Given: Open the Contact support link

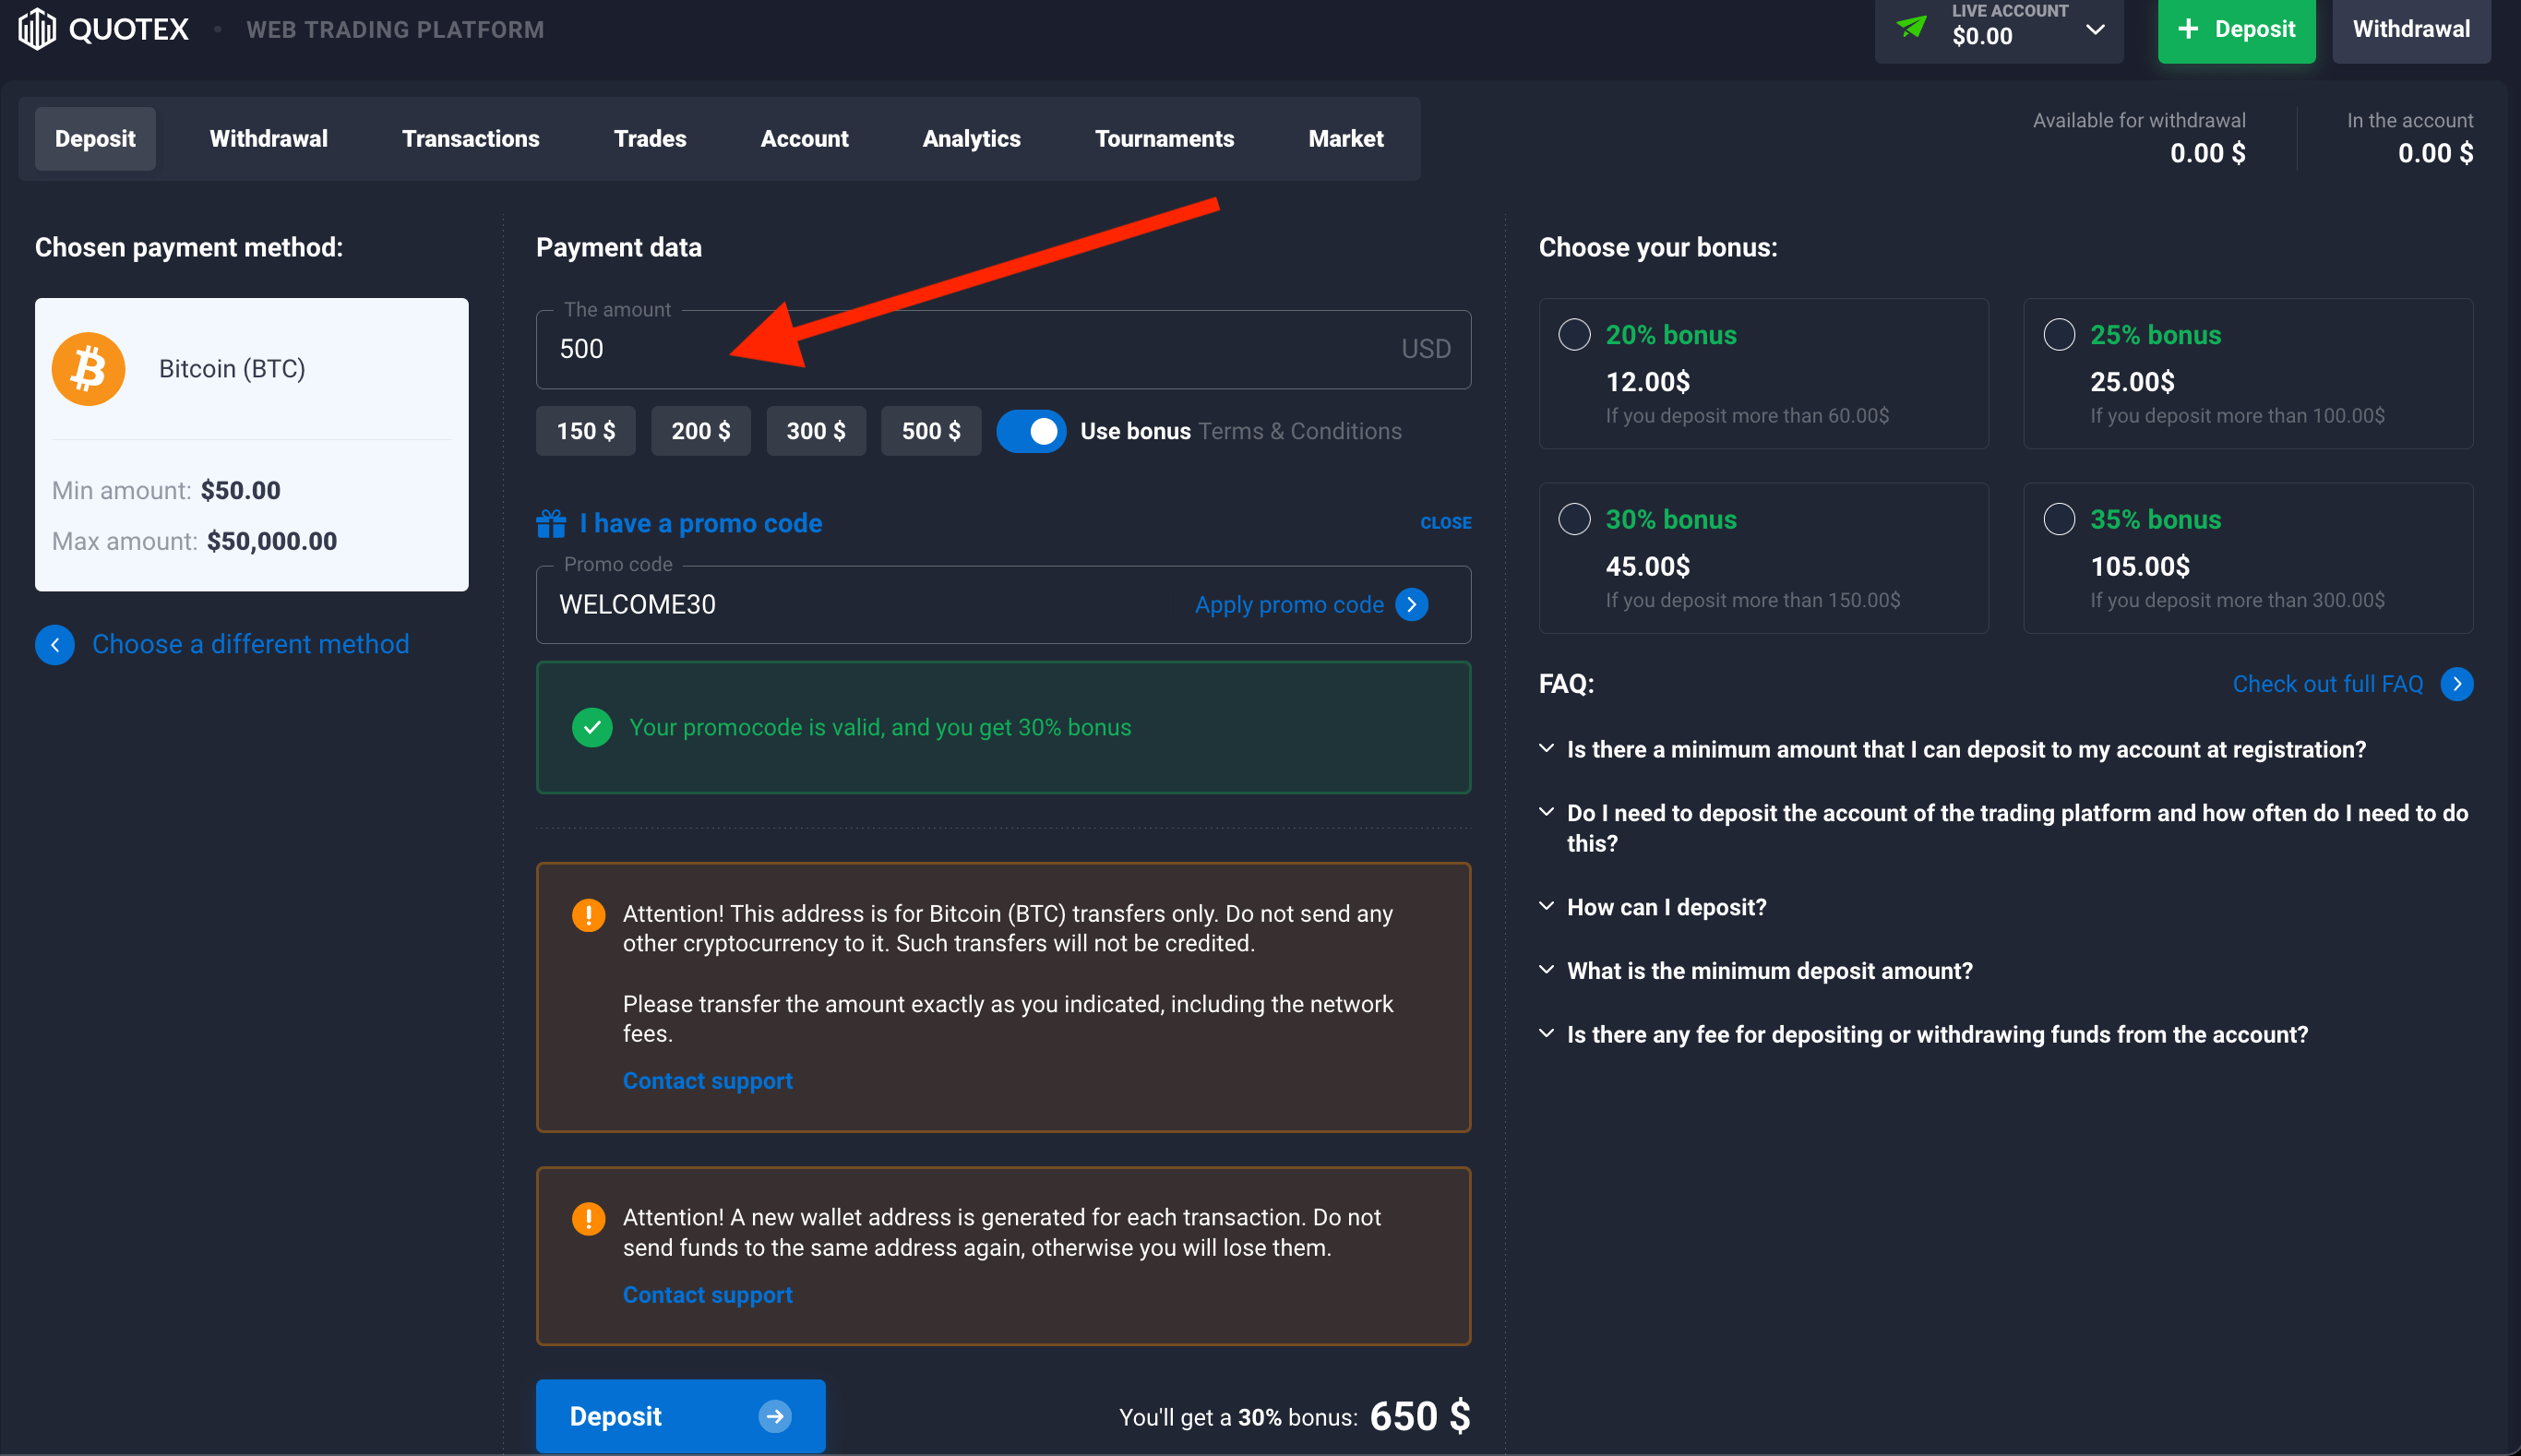Looking at the screenshot, I should (x=707, y=1080).
